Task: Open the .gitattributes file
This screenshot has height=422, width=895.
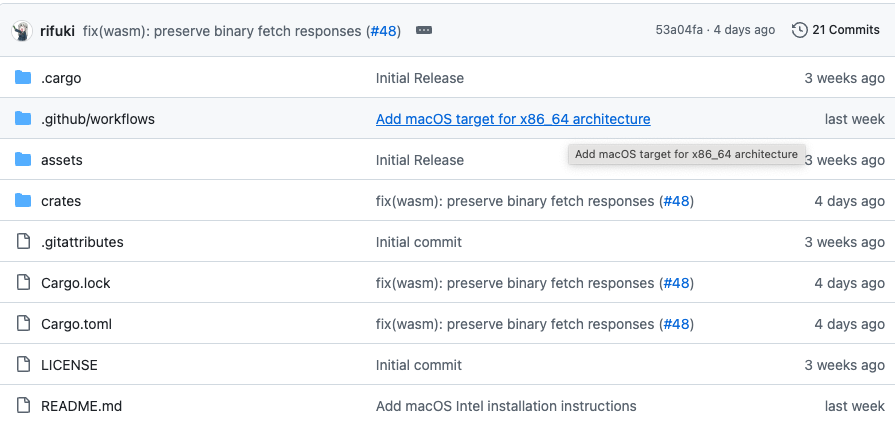Action: pyautogui.click(x=82, y=242)
